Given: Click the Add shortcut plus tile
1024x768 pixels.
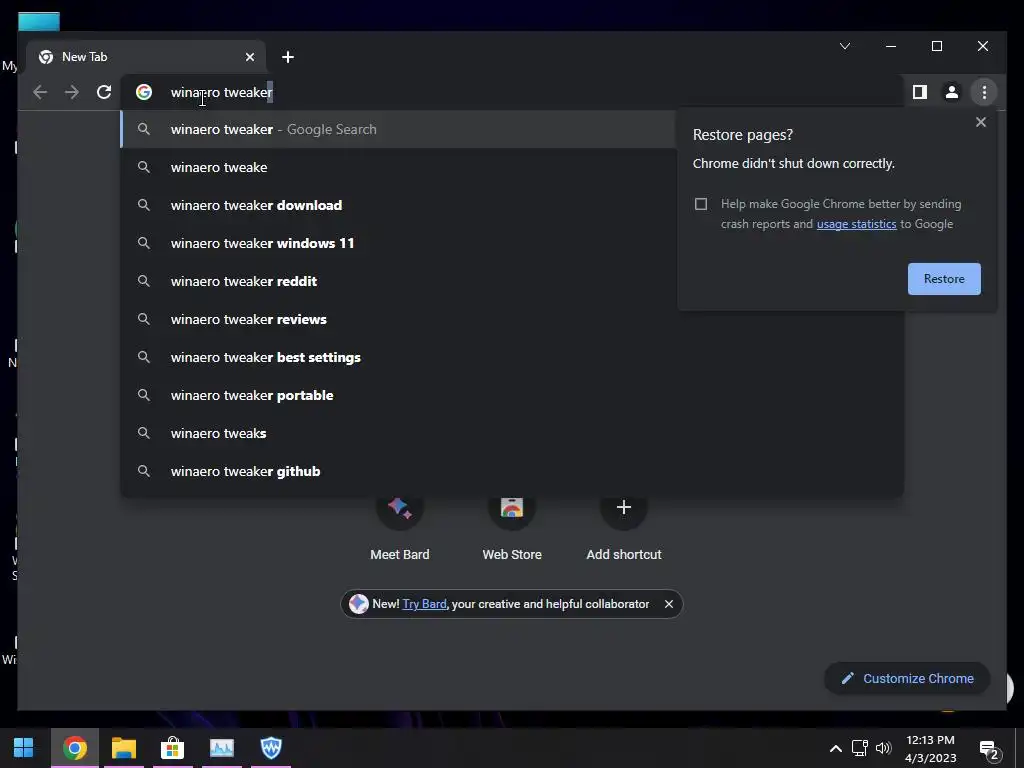Looking at the screenshot, I should tap(624, 507).
